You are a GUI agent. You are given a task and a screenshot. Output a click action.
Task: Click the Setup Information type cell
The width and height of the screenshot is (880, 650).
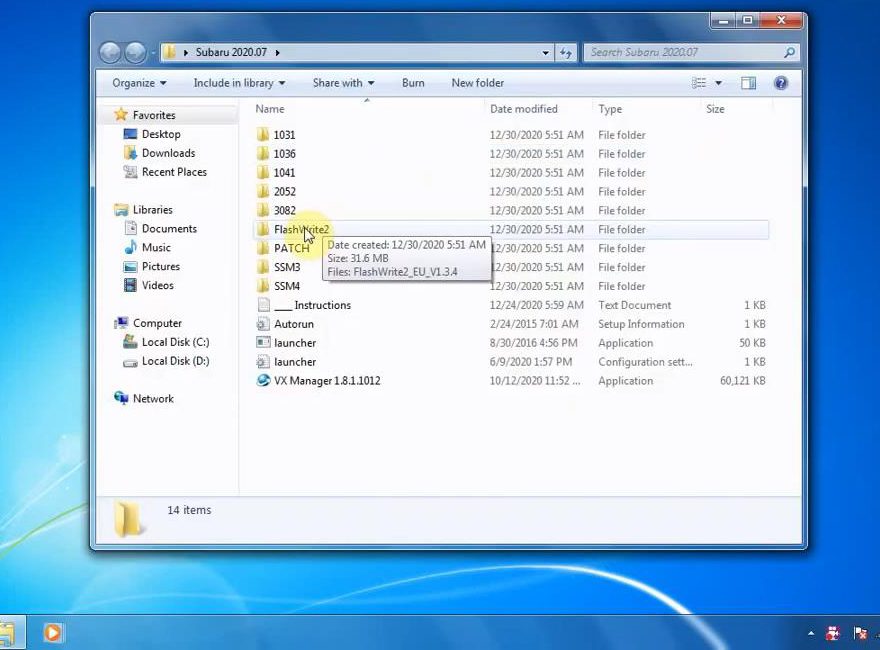tap(641, 324)
